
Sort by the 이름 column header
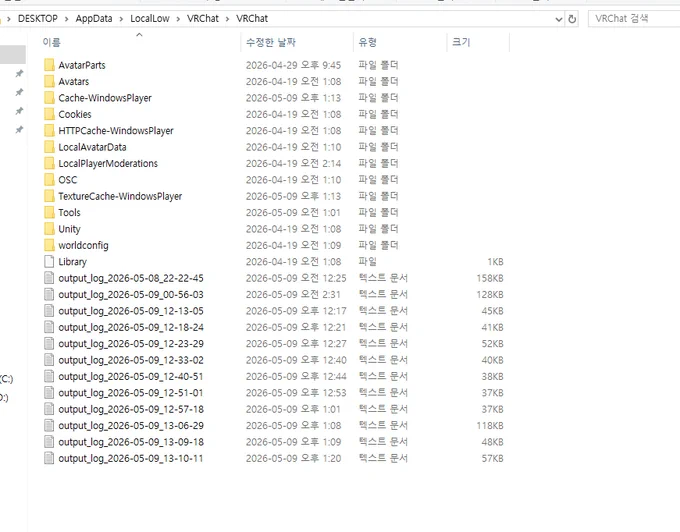(x=52, y=42)
